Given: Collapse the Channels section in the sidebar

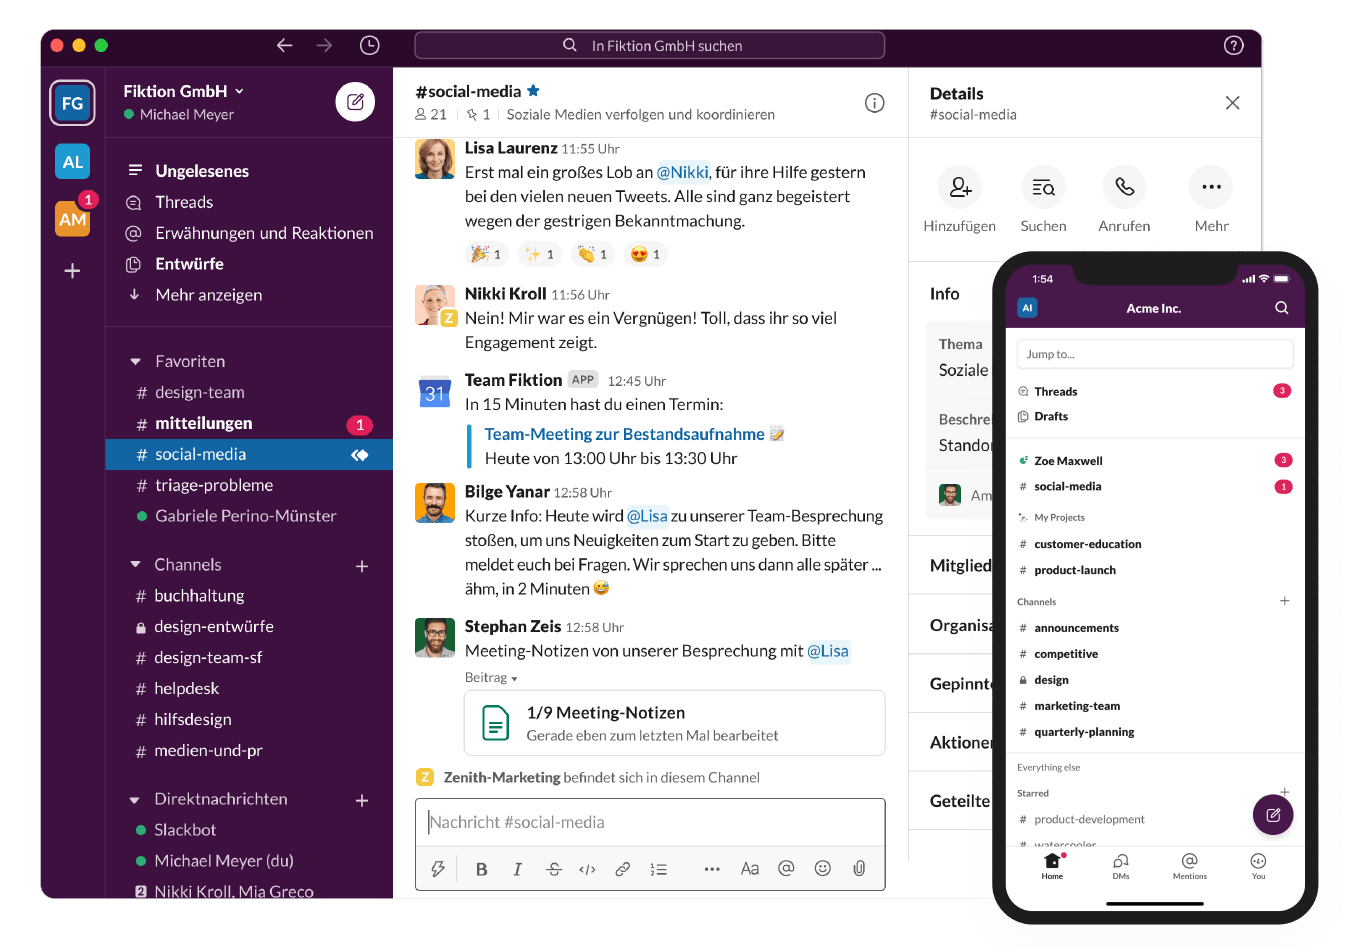Looking at the screenshot, I should 135,565.
